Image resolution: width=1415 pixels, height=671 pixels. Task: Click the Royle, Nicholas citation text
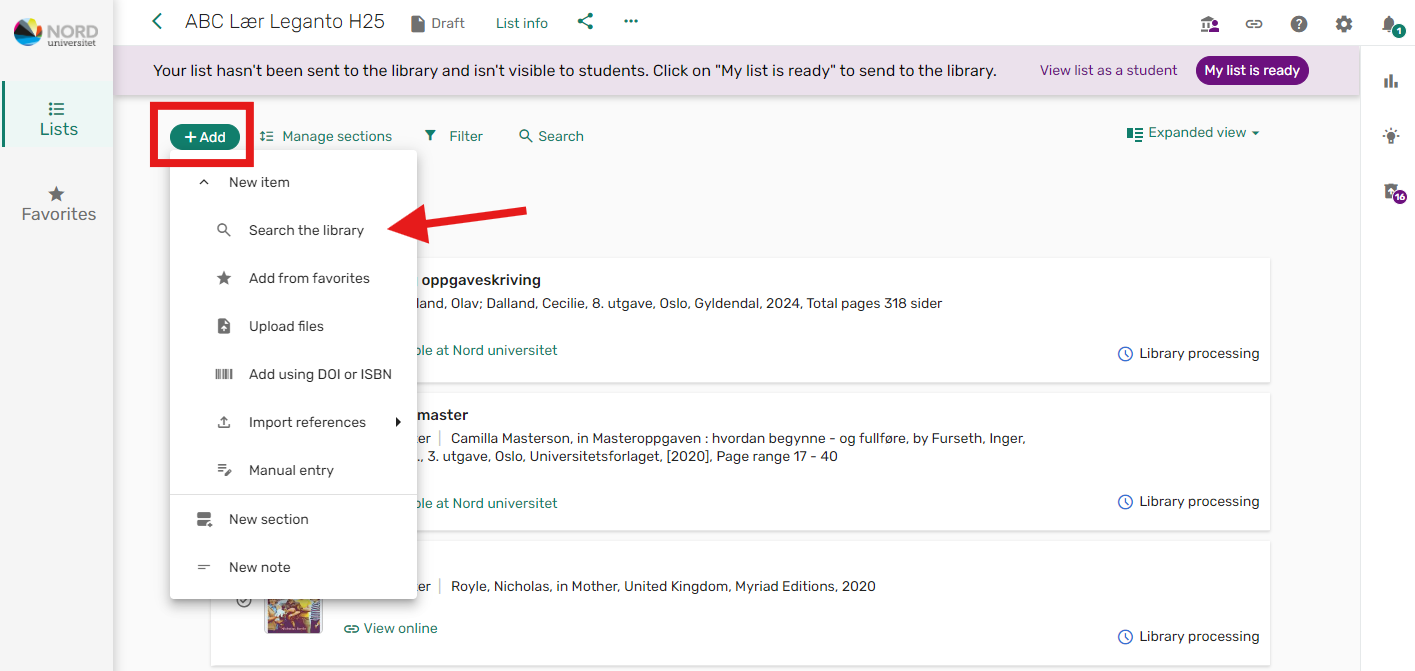[x=663, y=586]
